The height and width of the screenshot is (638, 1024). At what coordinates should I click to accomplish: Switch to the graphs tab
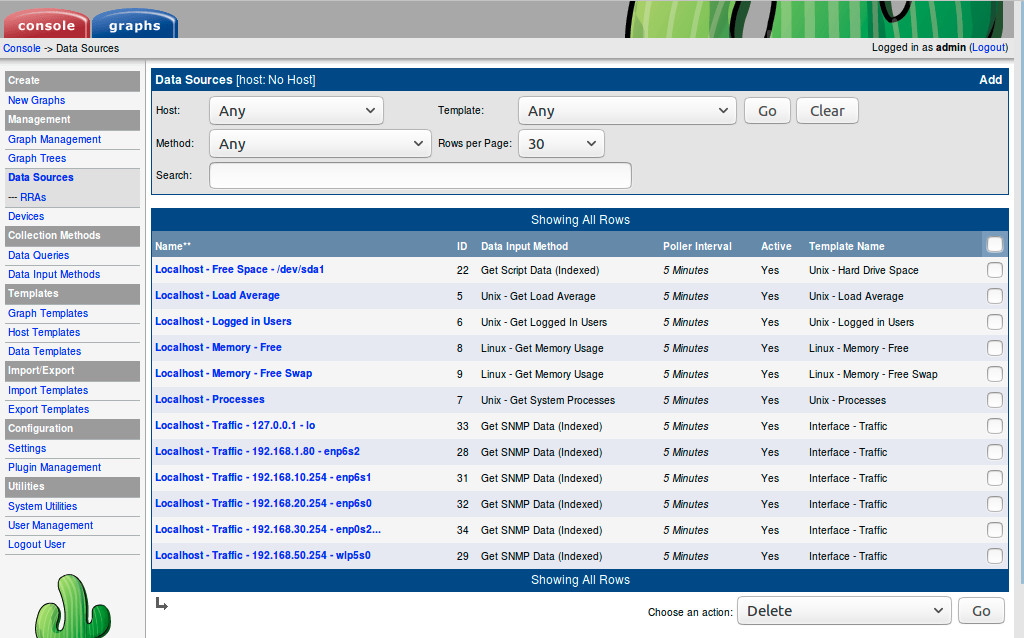point(134,24)
